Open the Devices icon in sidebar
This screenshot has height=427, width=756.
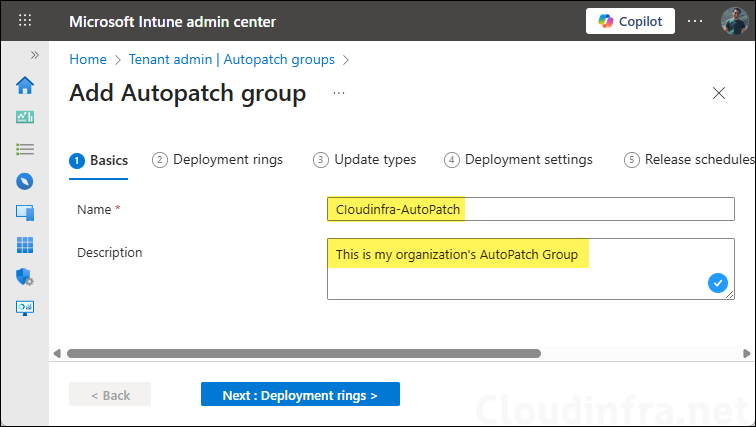coord(25,213)
